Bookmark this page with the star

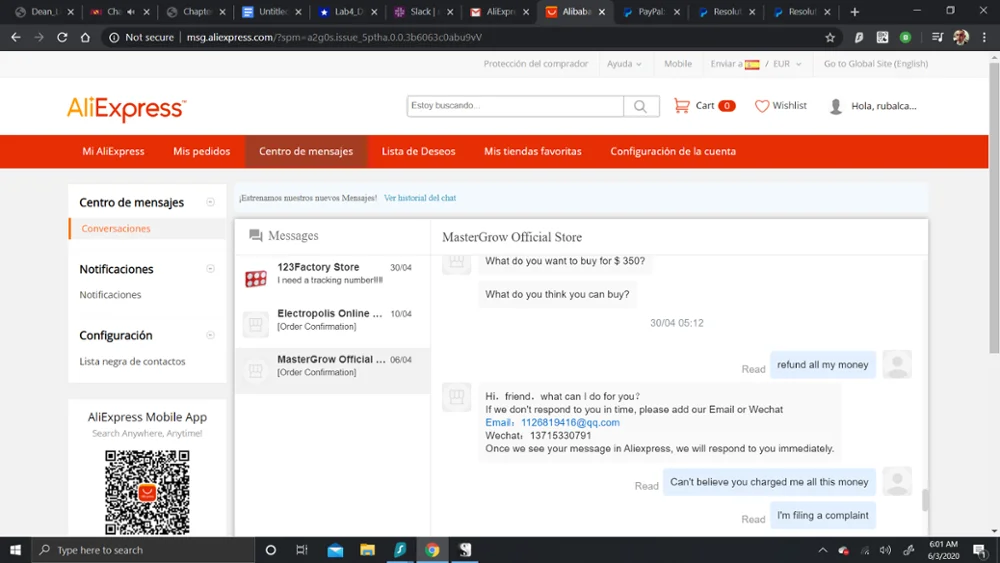[x=830, y=38]
